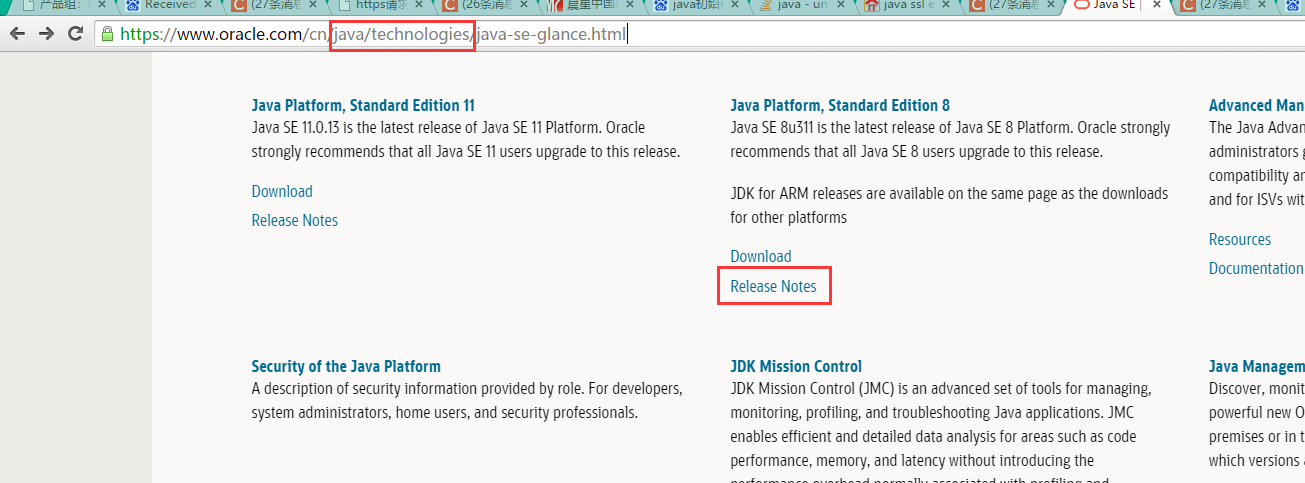Viewport: 1305px width, 483px height.
Task: Switch to the (26条消息 tab
Action: (486, 5)
